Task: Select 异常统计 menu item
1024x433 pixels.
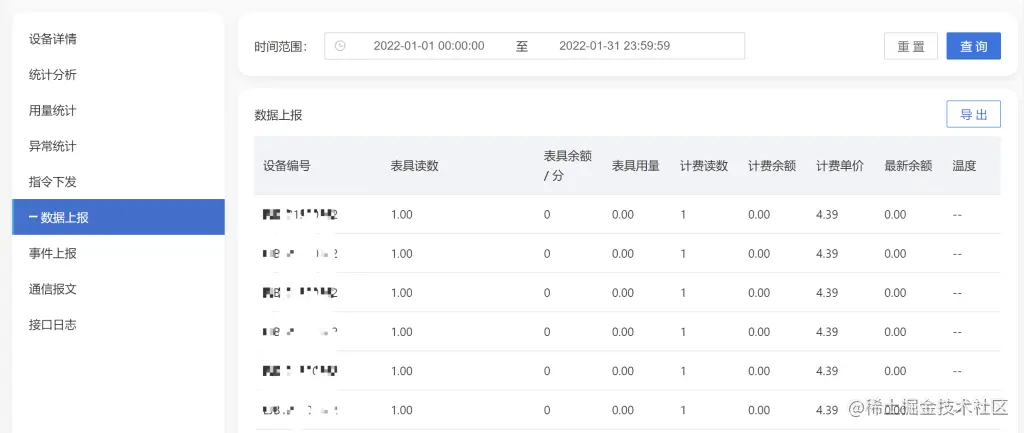Action: [x=53, y=146]
